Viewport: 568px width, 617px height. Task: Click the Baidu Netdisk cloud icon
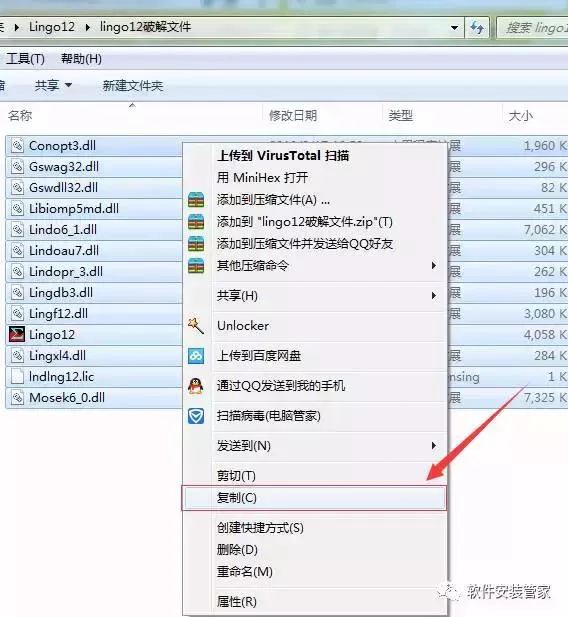coord(196,356)
